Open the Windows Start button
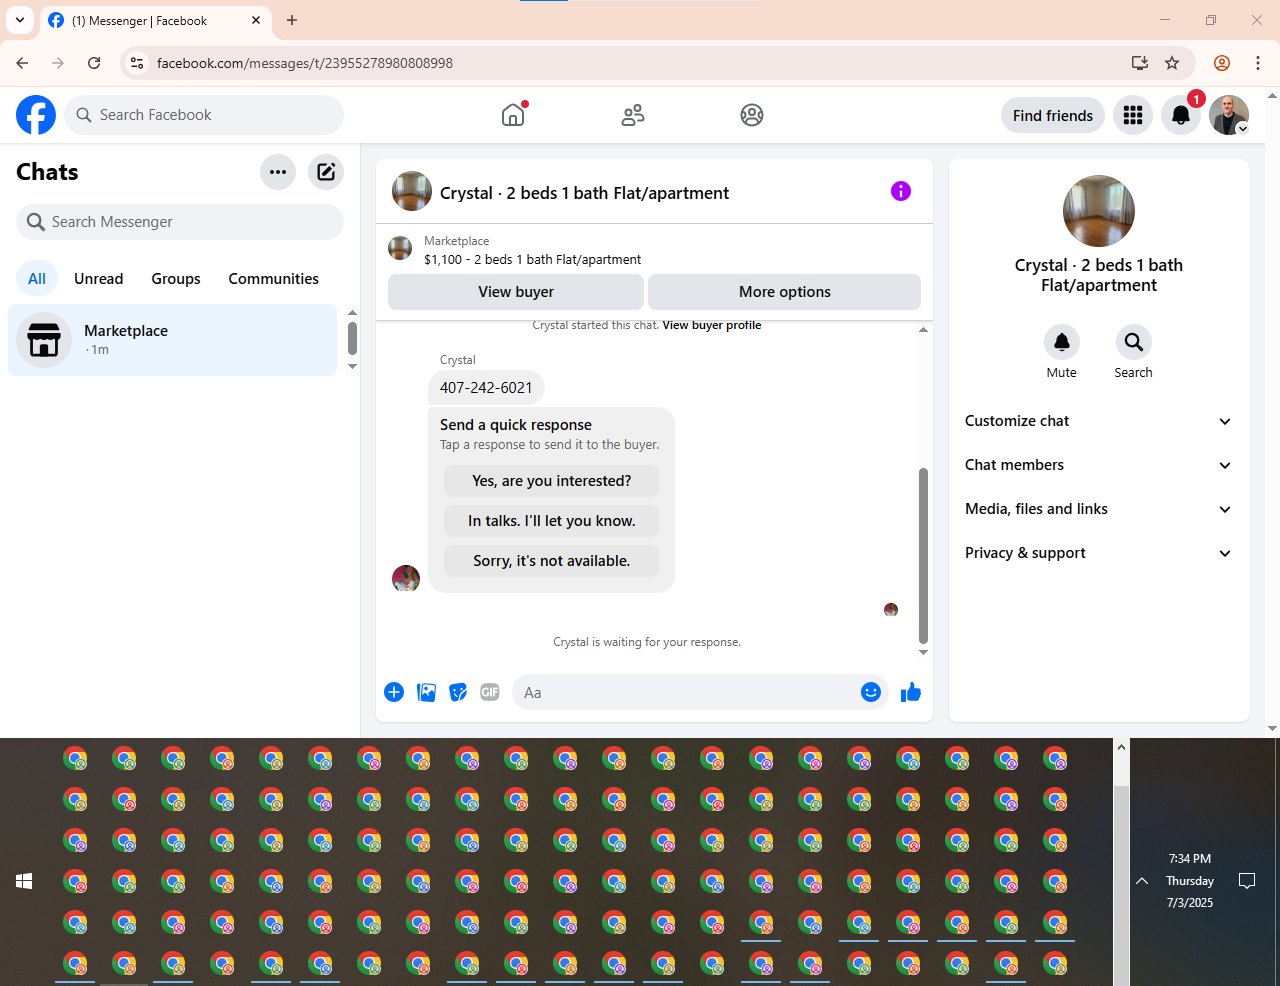The height and width of the screenshot is (986, 1280). point(24,881)
